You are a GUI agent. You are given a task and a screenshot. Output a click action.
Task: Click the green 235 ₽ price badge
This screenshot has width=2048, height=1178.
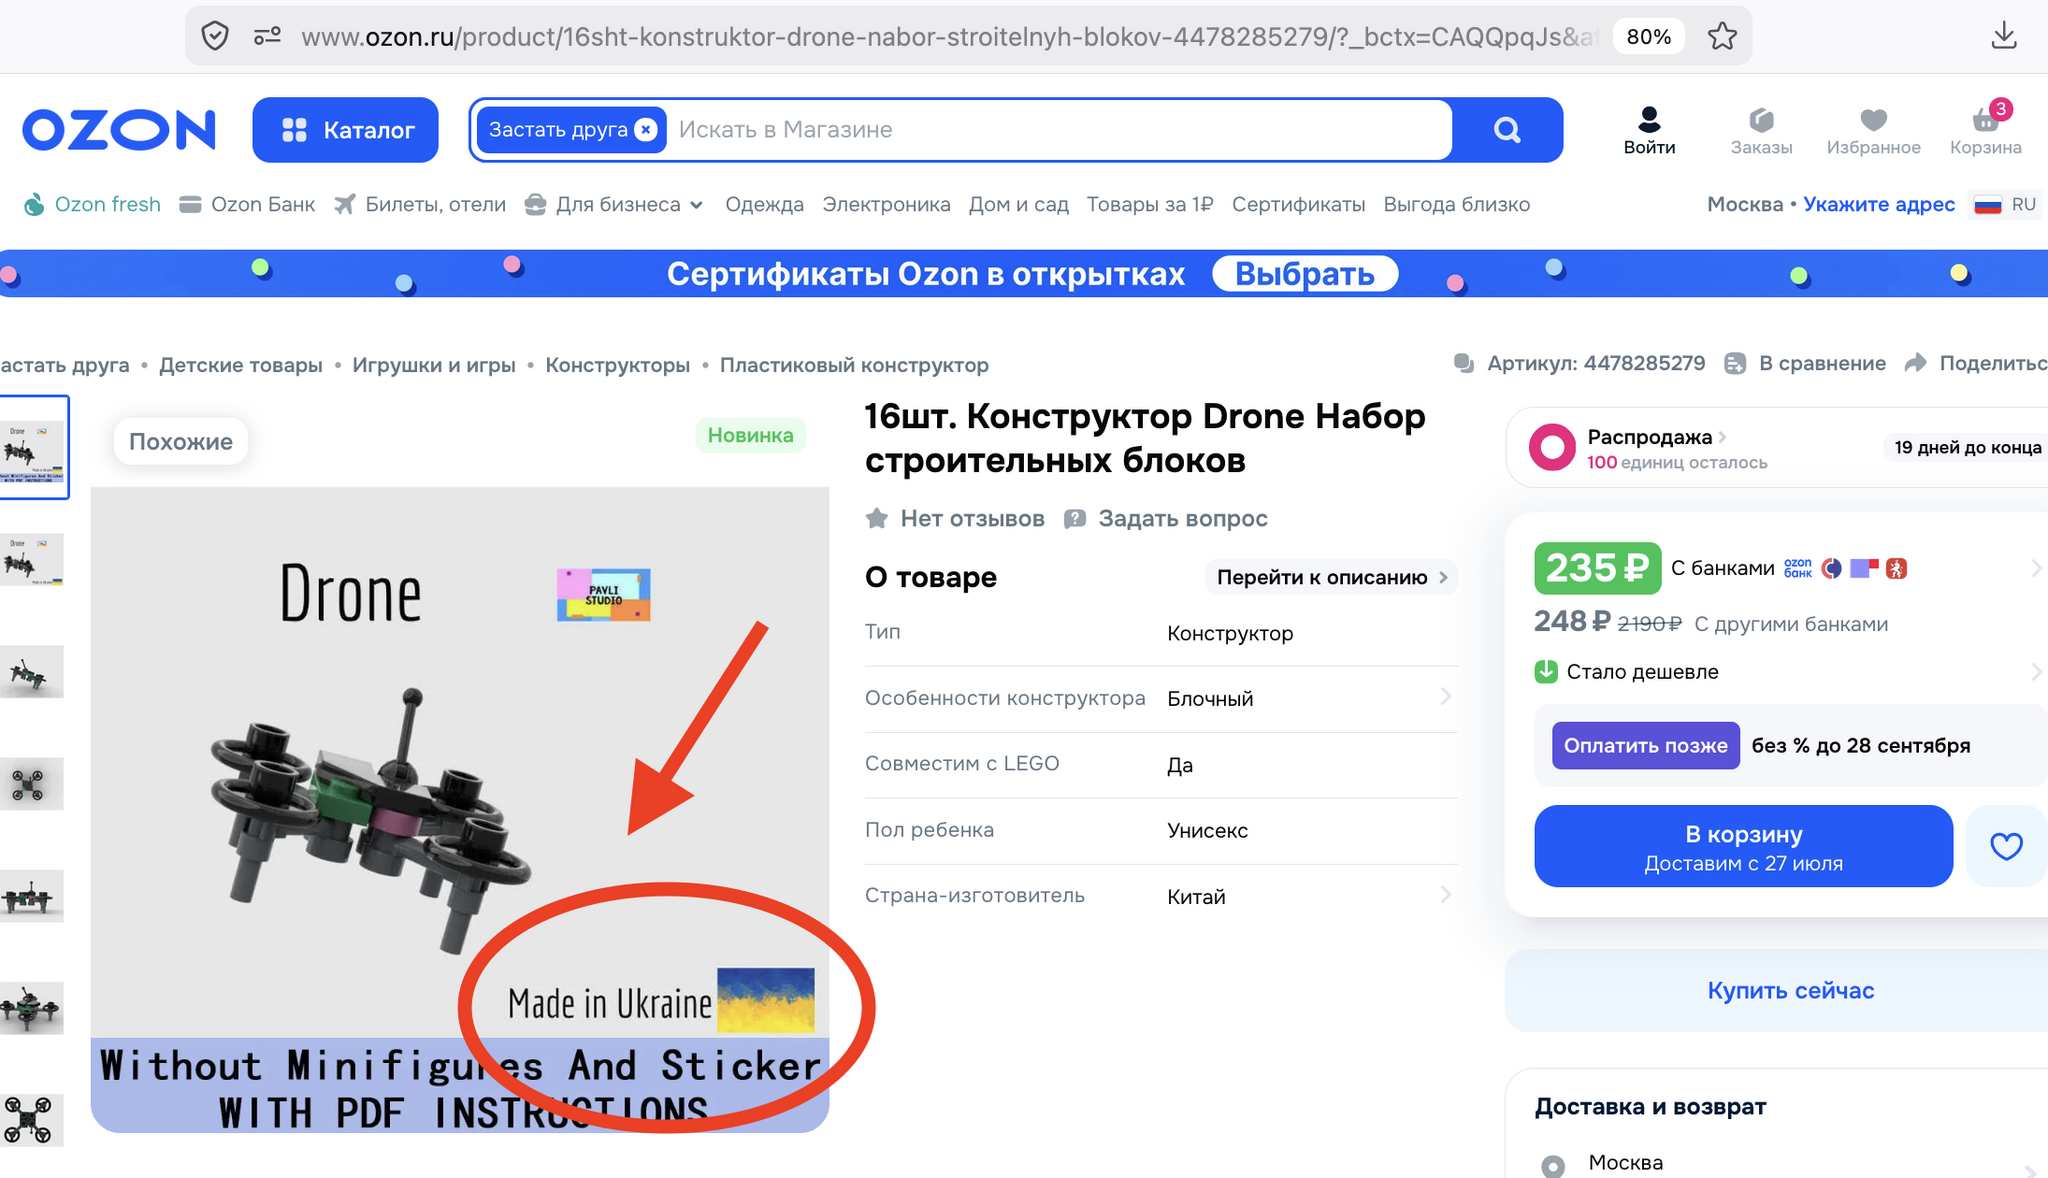[1597, 568]
